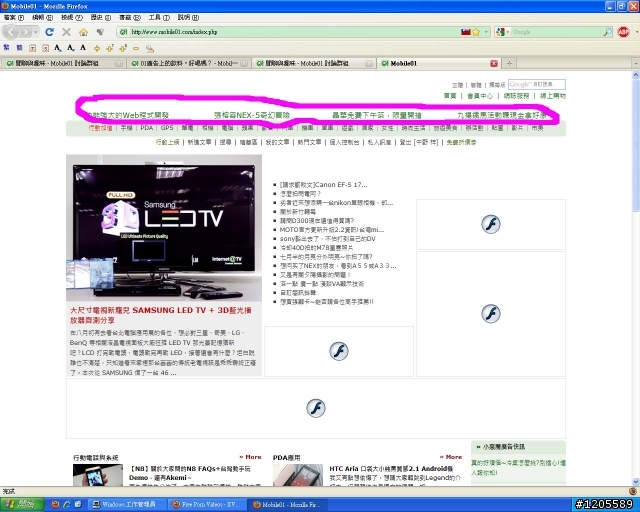Close the active Mobile01 tab
This screenshot has width=640, height=512.
click(x=494, y=63)
